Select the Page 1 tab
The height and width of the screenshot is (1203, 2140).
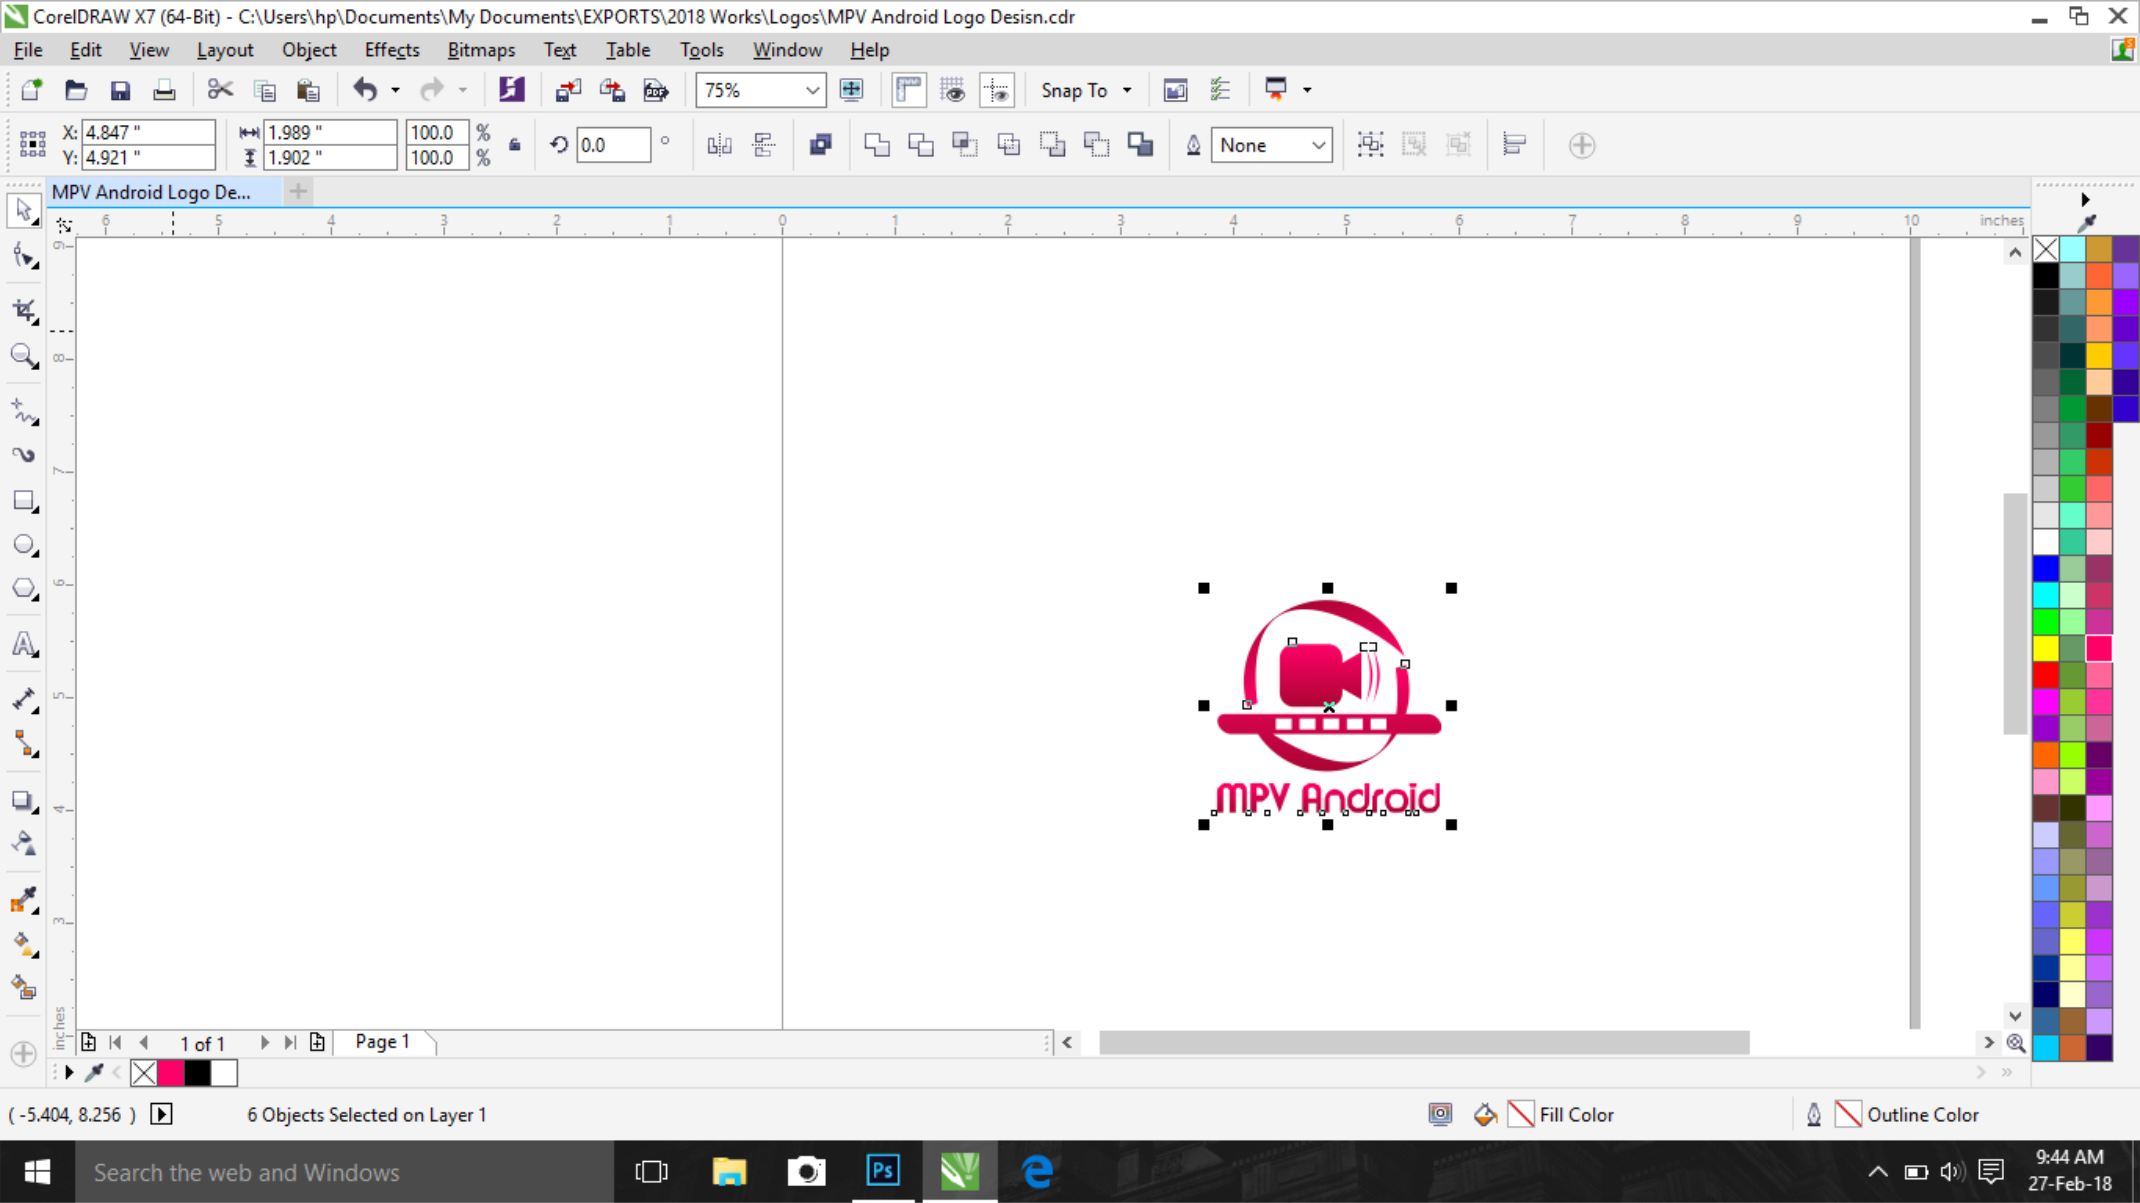pos(383,1042)
